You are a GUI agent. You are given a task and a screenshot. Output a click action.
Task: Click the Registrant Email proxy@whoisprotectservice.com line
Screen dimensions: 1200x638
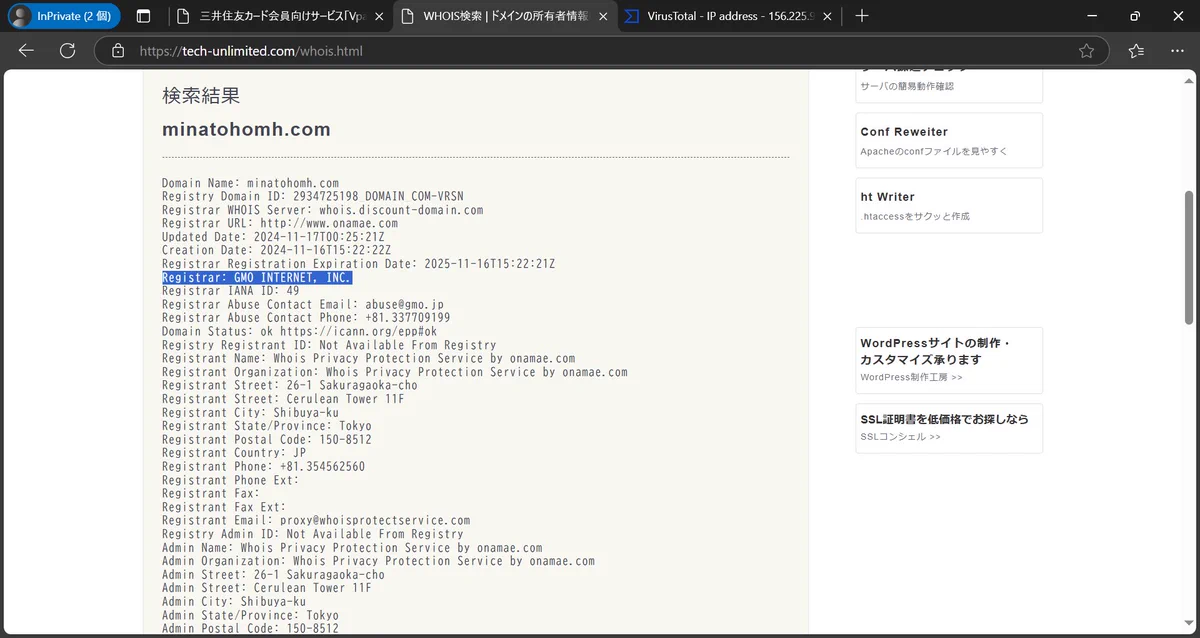316,521
